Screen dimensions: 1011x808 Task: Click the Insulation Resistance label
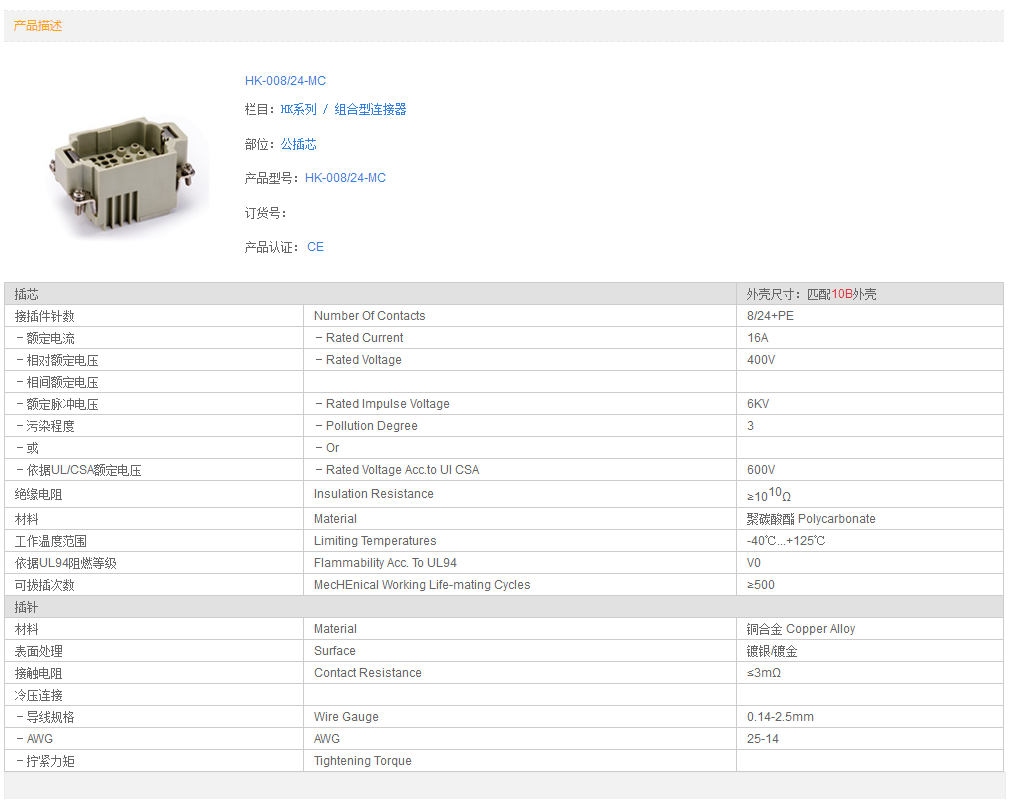pos(373,494)
